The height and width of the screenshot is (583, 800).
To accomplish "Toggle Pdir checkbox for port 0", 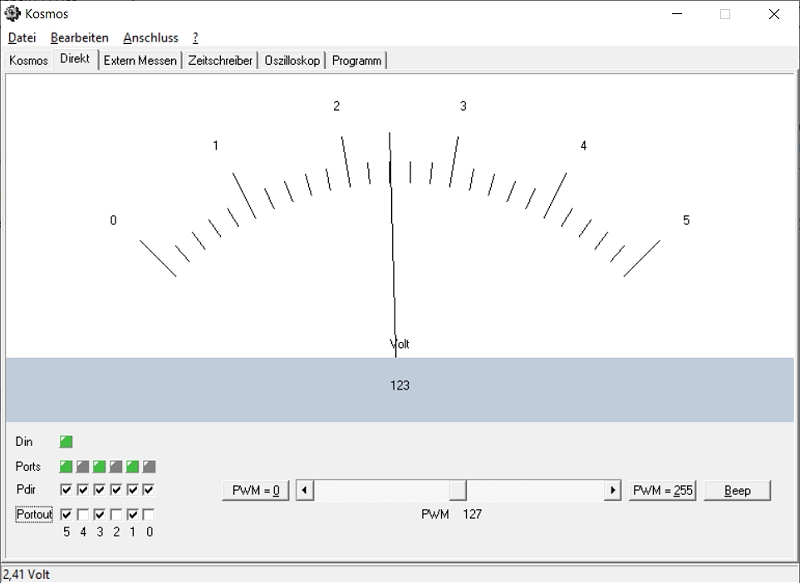I will pos(149,490).
